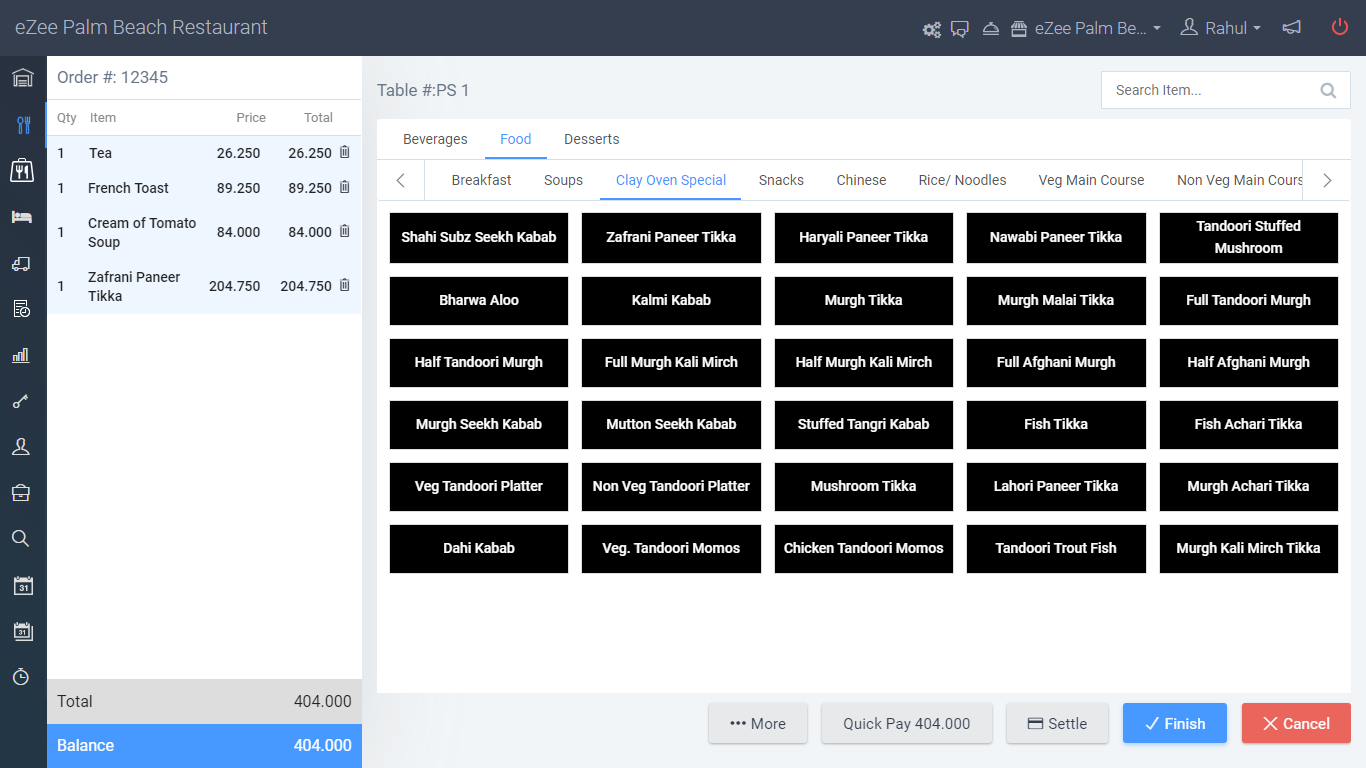Open the bar chart reports sidebar icon
The image size is (1366, 768).
[x=22, y=355]
